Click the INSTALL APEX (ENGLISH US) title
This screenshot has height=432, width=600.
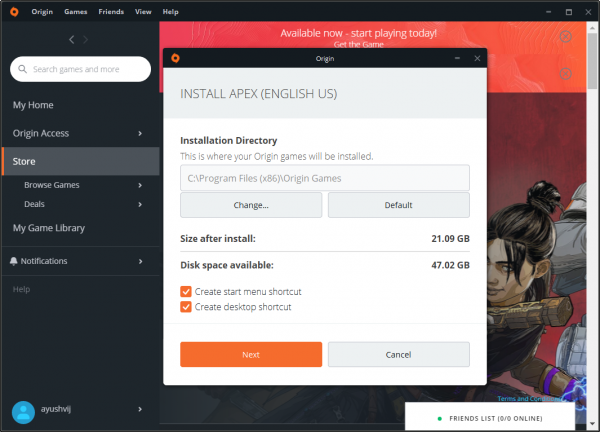pos(259,94)
